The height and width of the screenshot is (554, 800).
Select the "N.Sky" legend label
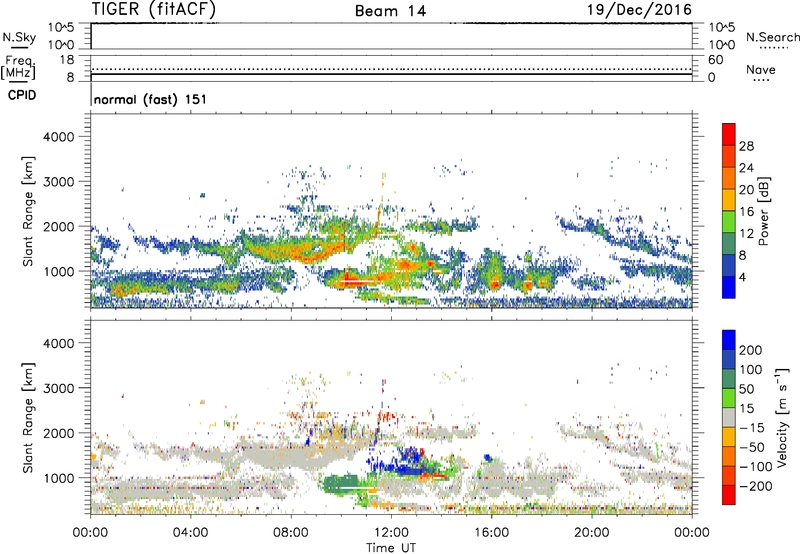(19, 37)
